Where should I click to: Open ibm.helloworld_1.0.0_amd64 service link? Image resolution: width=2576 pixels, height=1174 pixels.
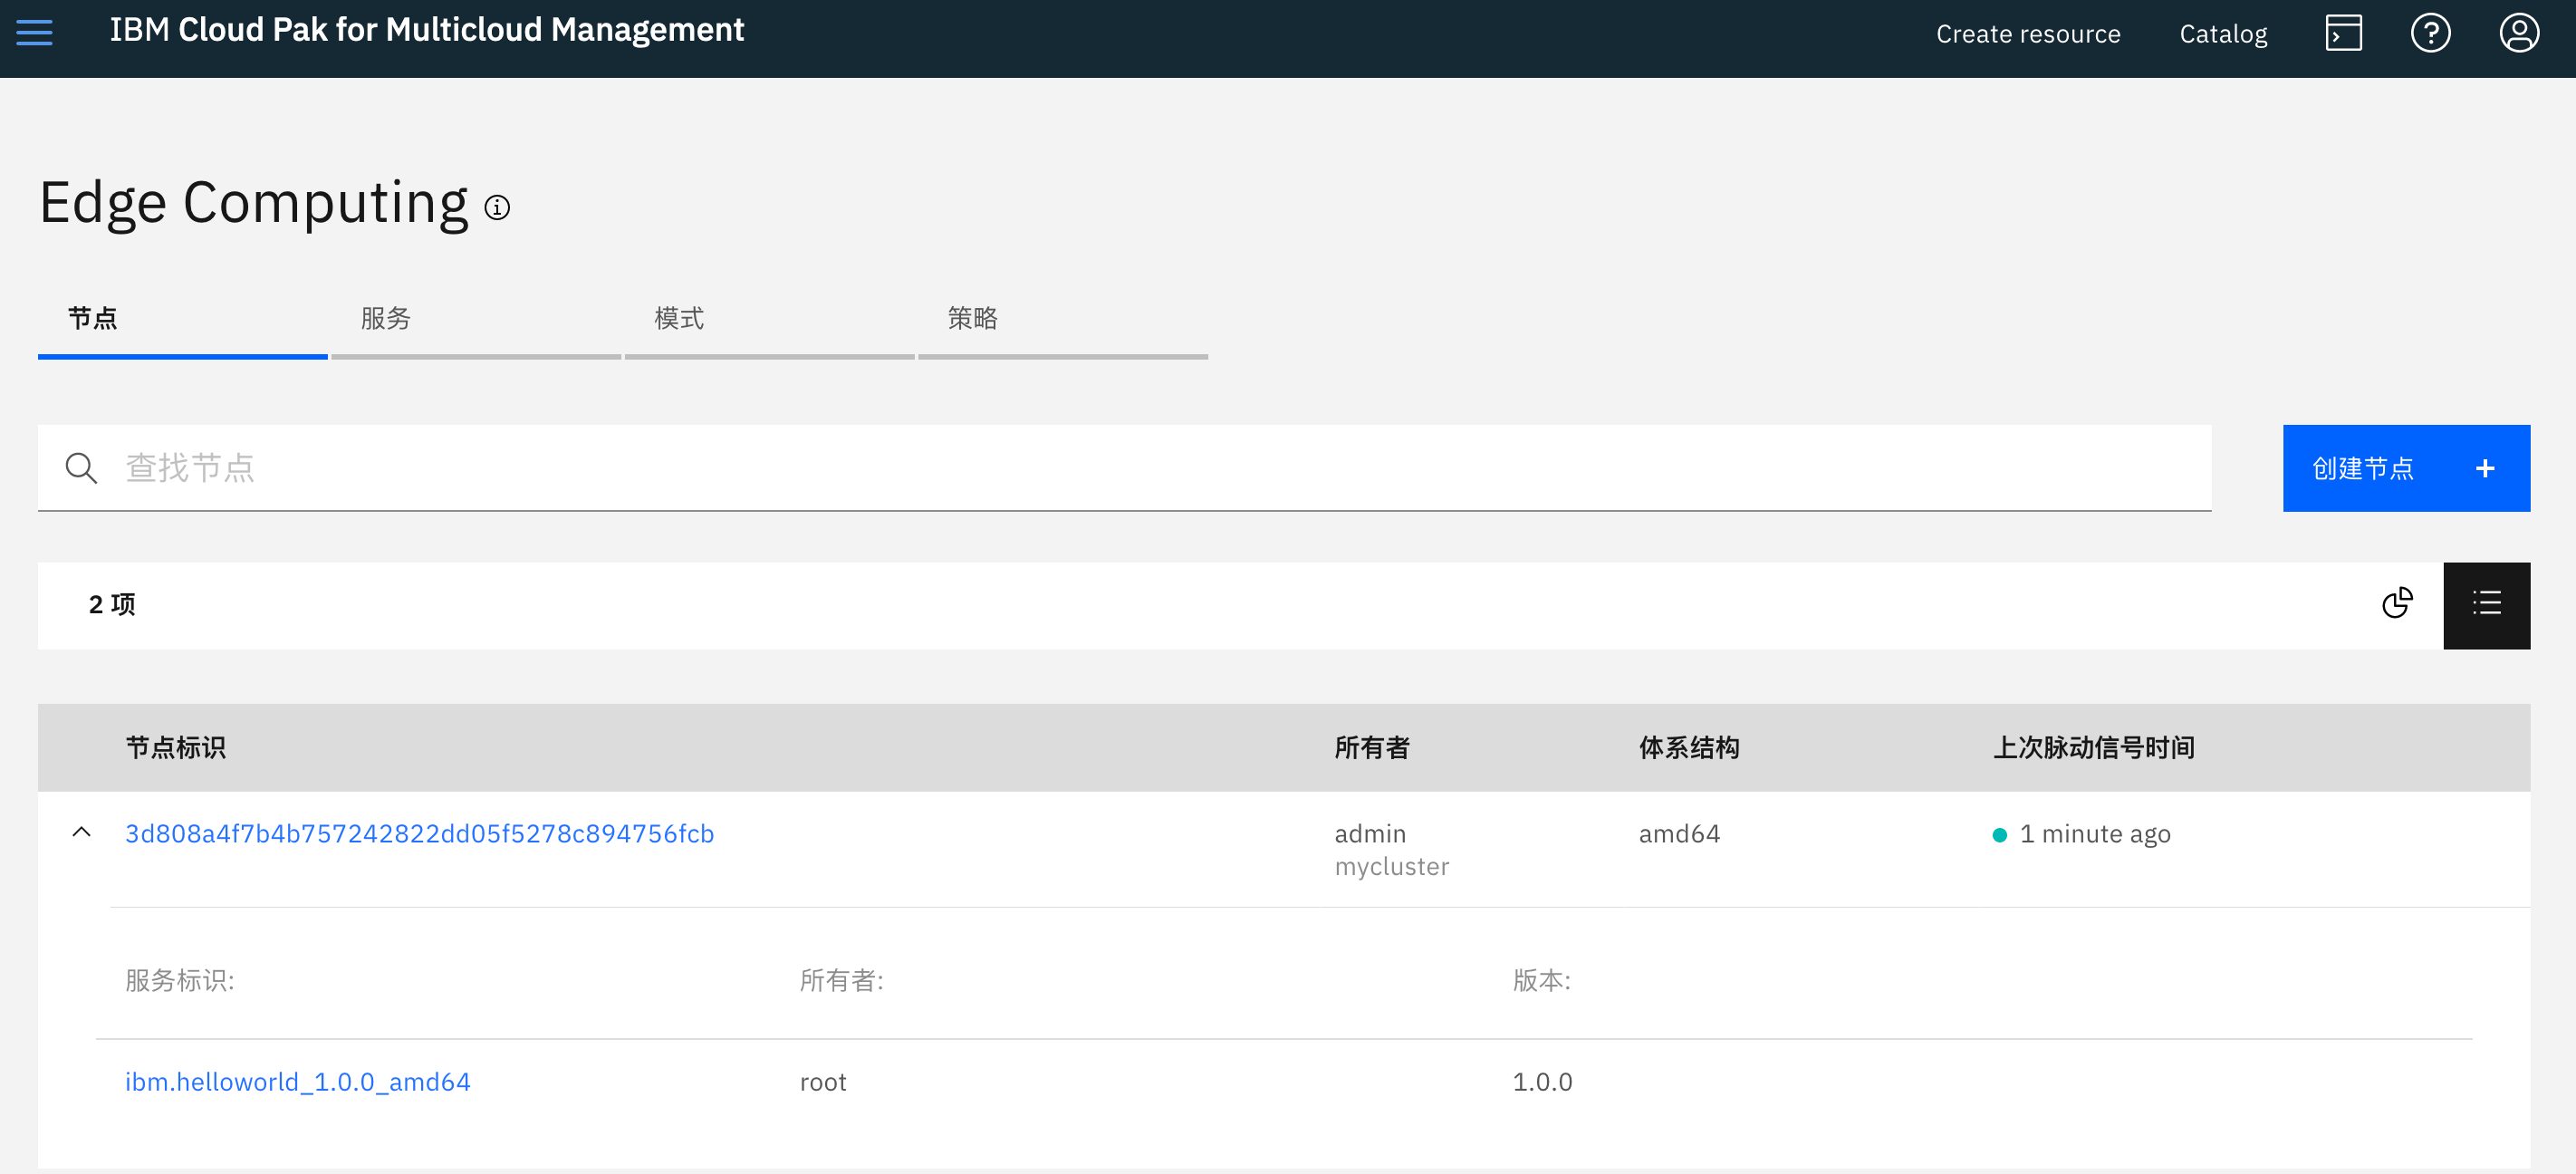click(x=297, y=1081)
